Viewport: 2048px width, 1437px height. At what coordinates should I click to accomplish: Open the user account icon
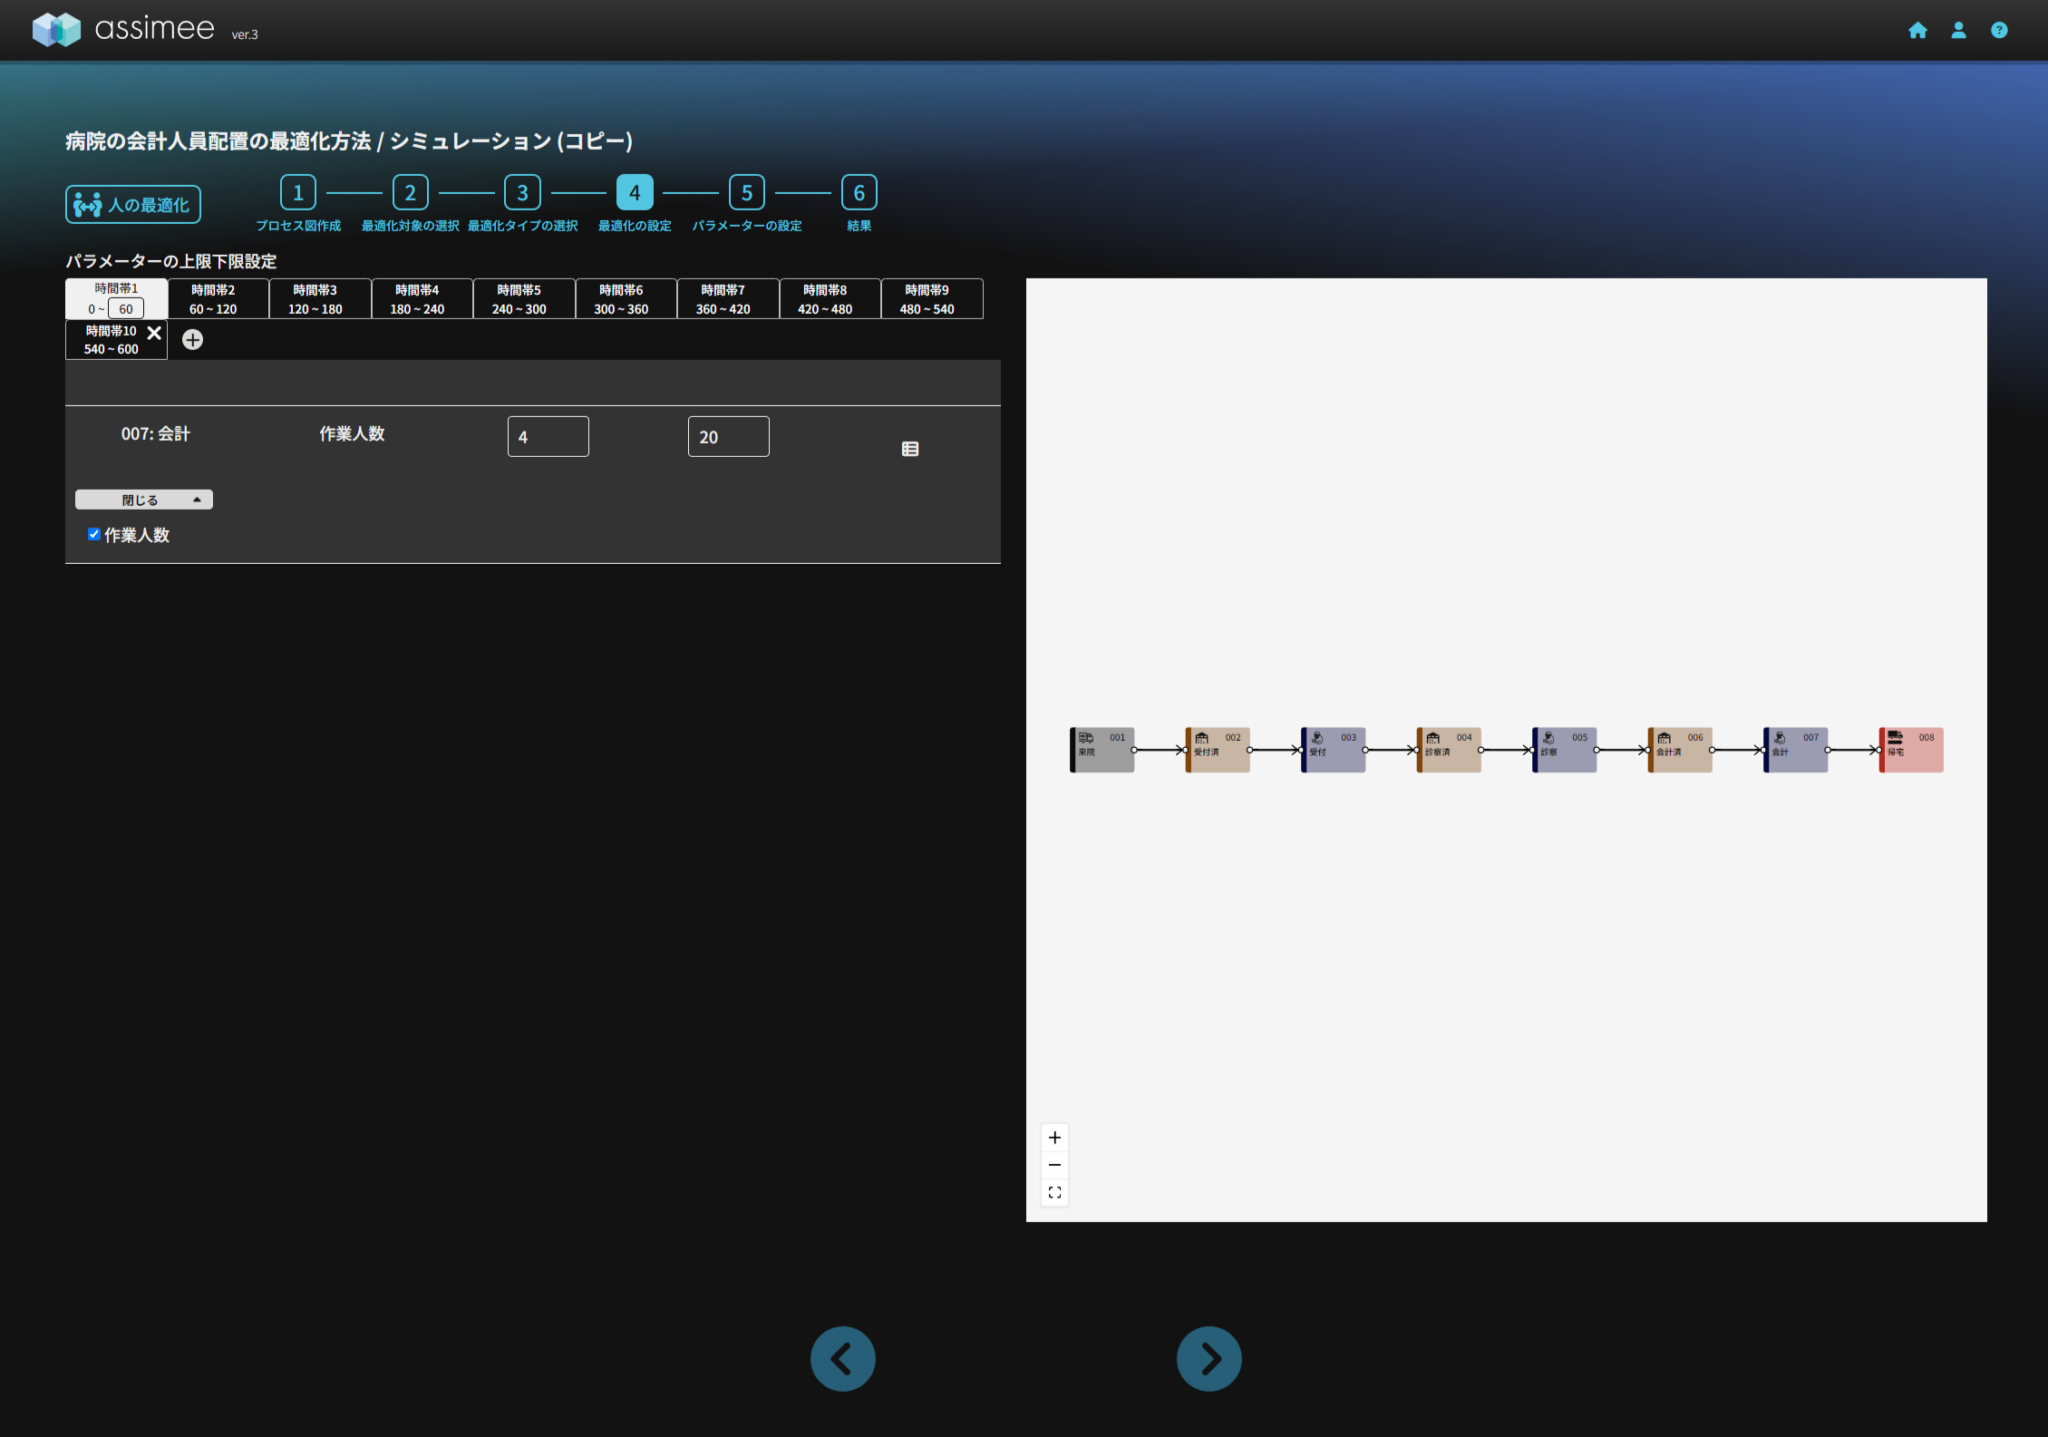click(1958, 30)
